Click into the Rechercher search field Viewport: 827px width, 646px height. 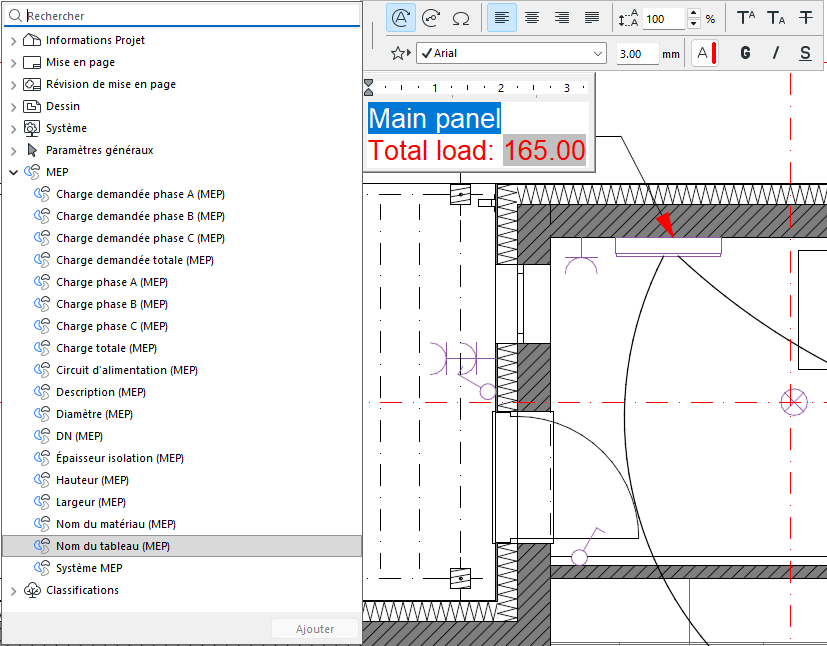[182, 16]
